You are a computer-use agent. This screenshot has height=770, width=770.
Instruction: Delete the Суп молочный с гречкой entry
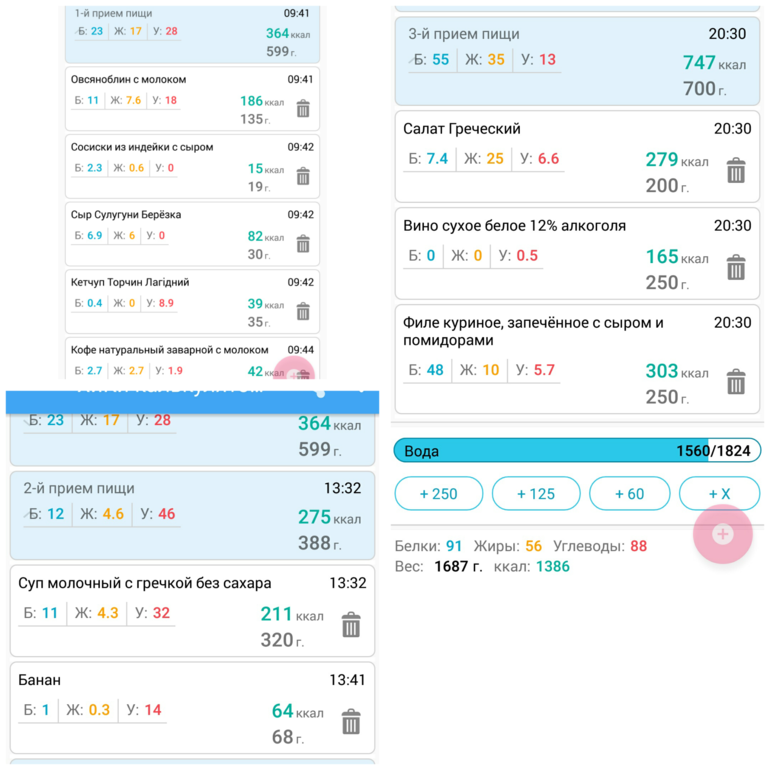coord(350,625)
